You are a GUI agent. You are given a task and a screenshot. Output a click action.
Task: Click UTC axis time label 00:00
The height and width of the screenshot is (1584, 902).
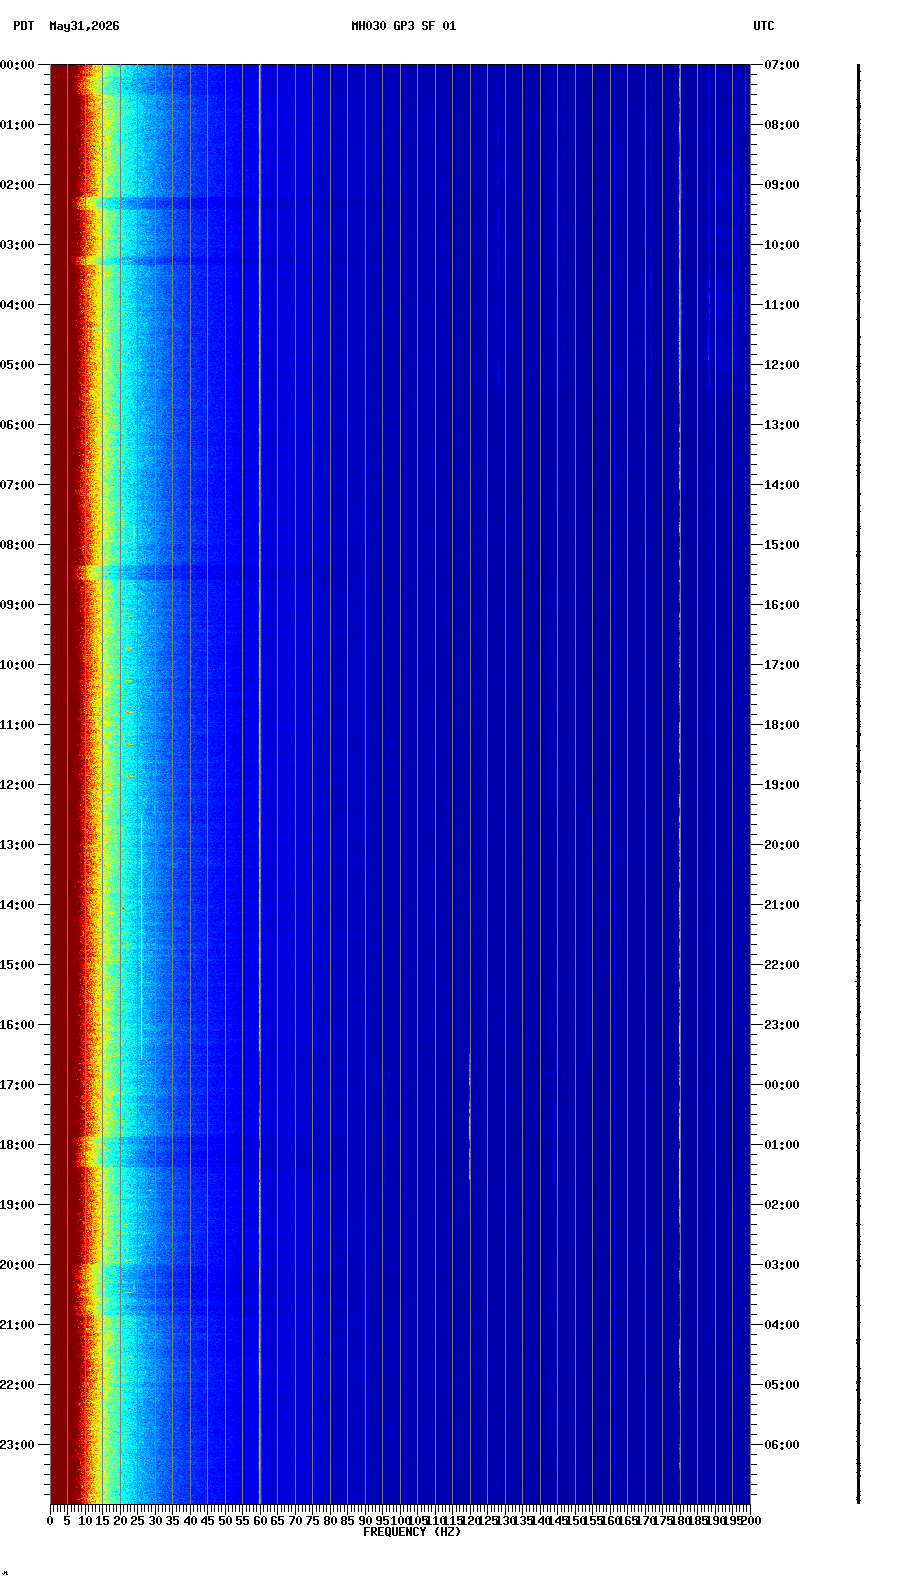pos(782,1085)
